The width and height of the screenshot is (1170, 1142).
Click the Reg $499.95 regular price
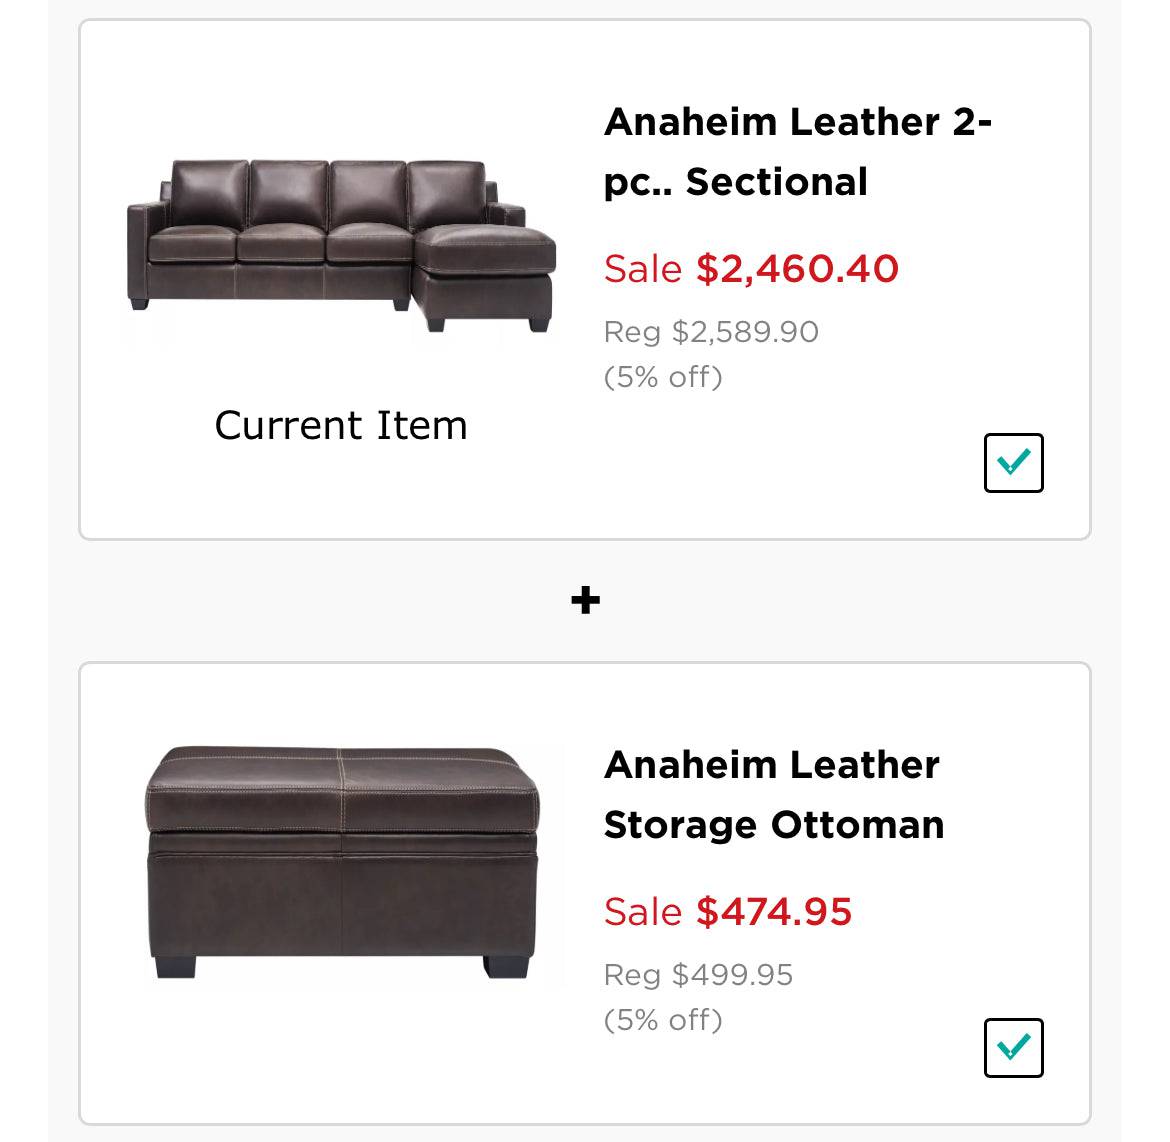[697, 976]
